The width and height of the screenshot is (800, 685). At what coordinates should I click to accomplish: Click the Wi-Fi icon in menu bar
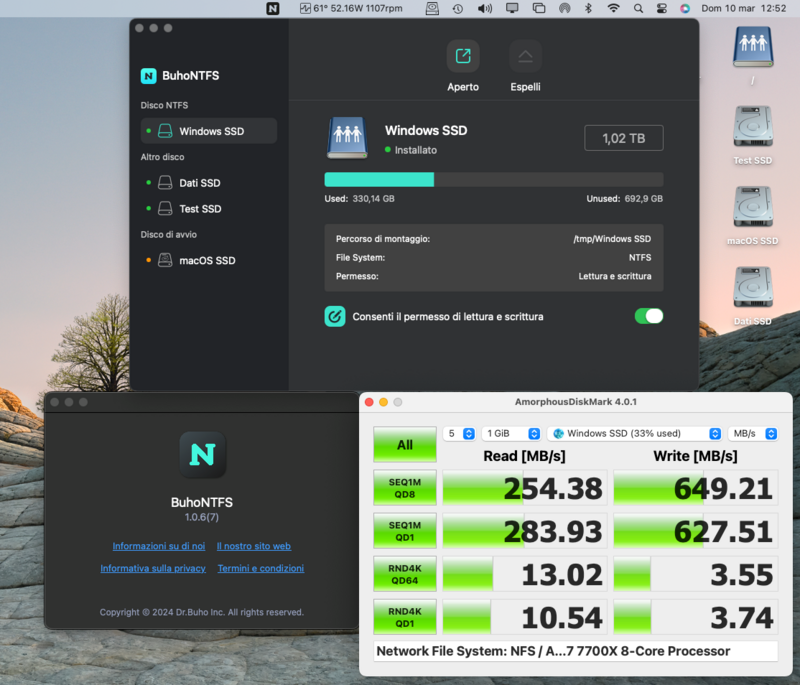coord(612,8)
